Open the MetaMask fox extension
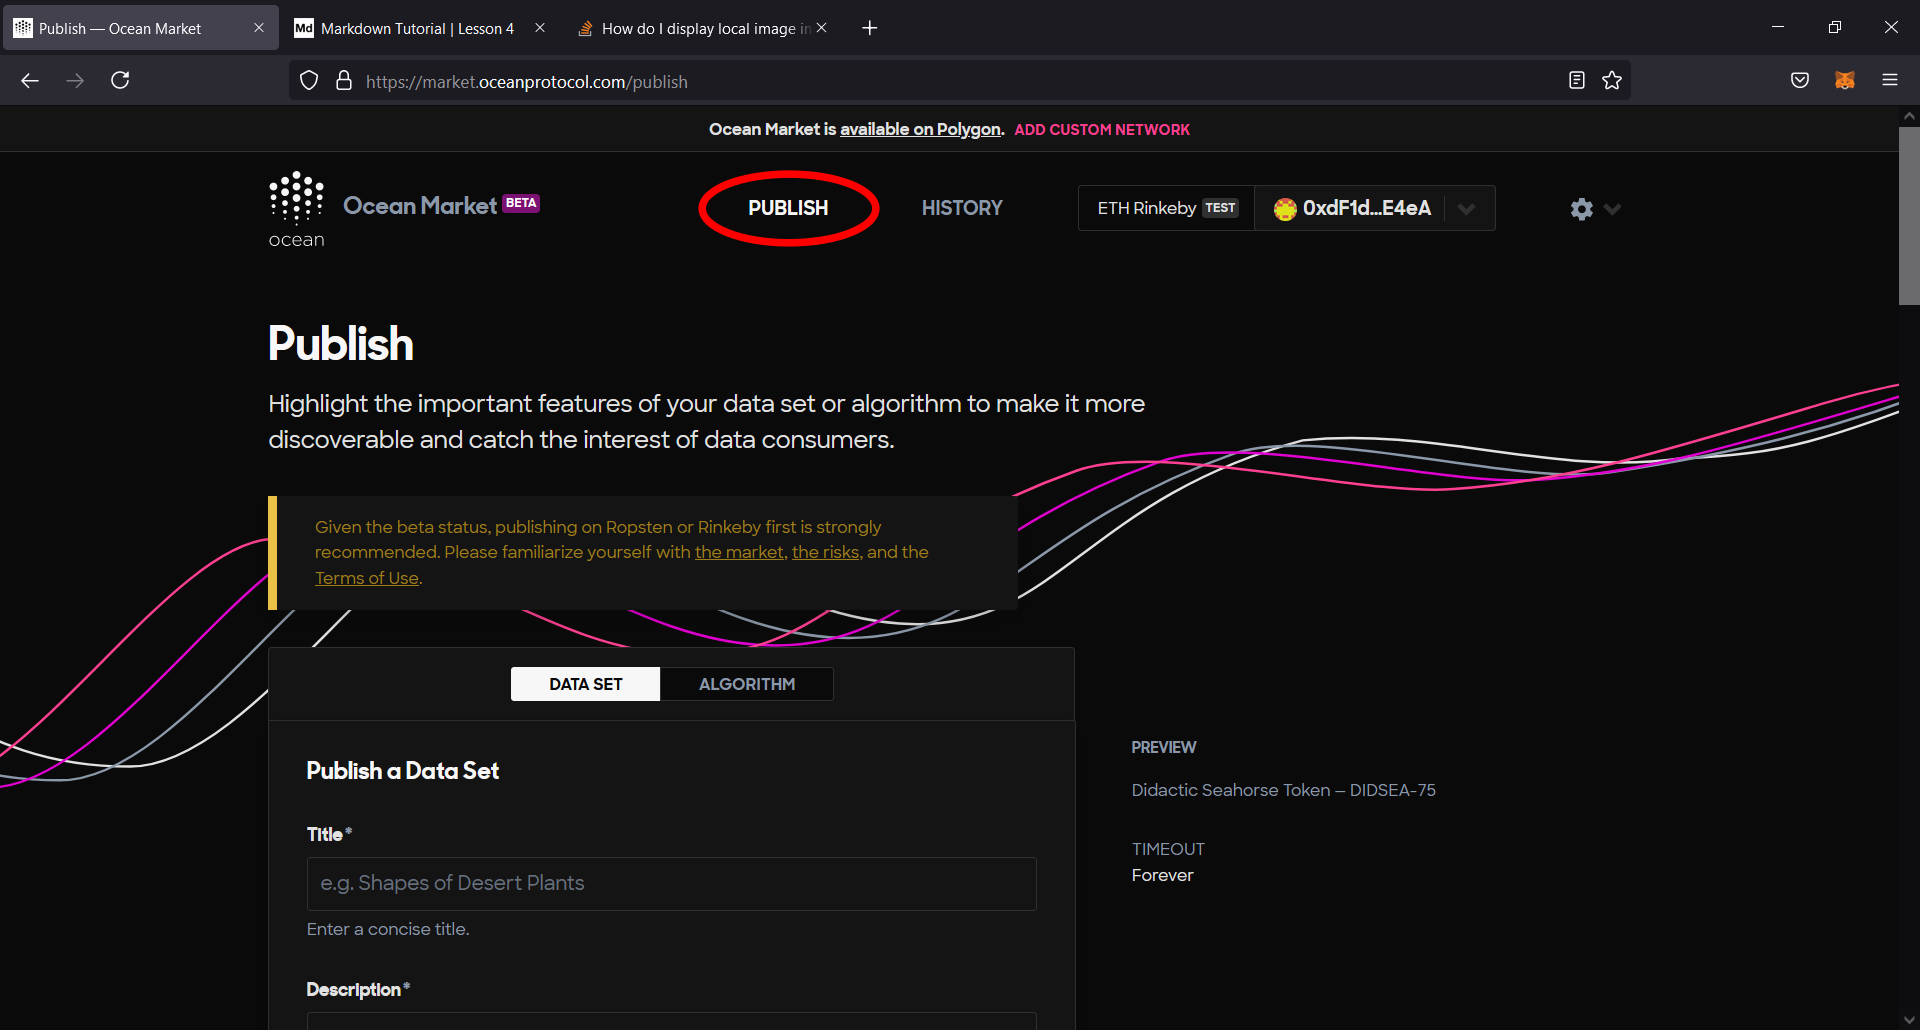This screenshot has height=1030, width=1920. click(1845, 81)
